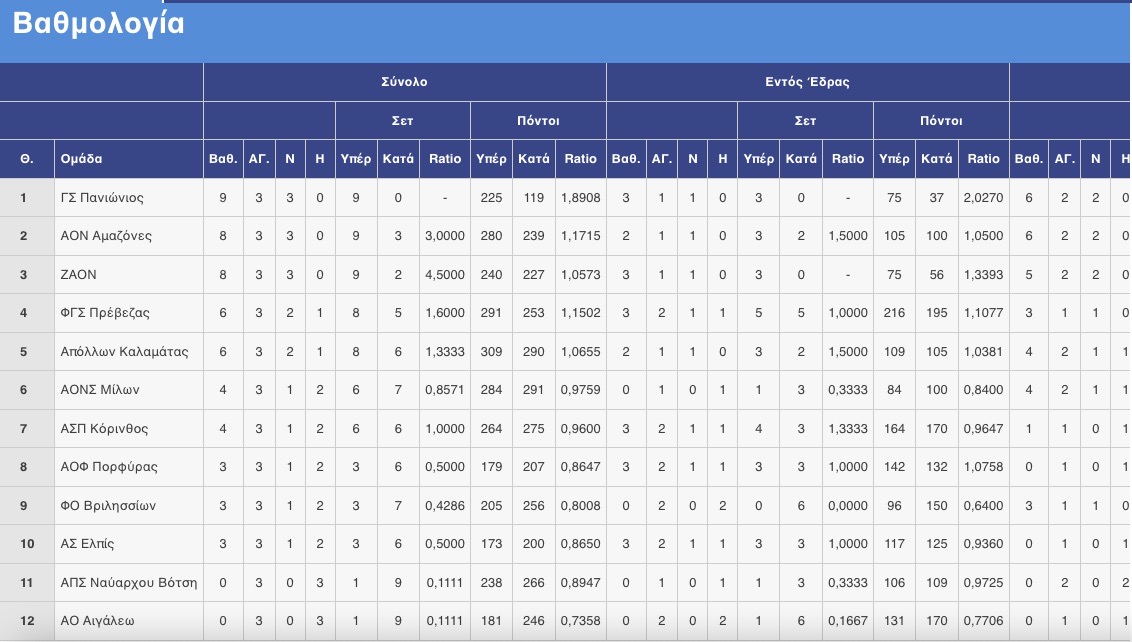This screenshot has width=1132, height=642.
Task: Select team ΑΠΣ Ναύαρχου Βότση
Action: tap(129, 583)
